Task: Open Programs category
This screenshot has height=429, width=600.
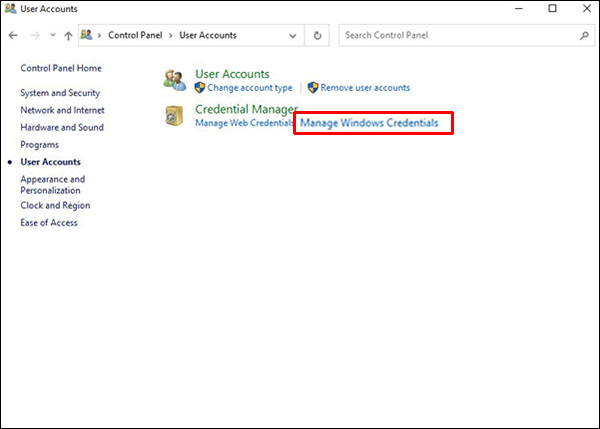Action: pyautogui.click(x=39, y=145)
